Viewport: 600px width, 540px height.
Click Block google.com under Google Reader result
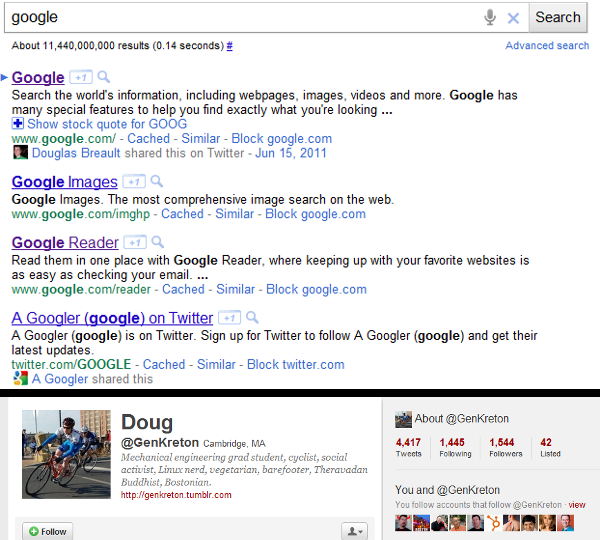(x=316, y=289)
